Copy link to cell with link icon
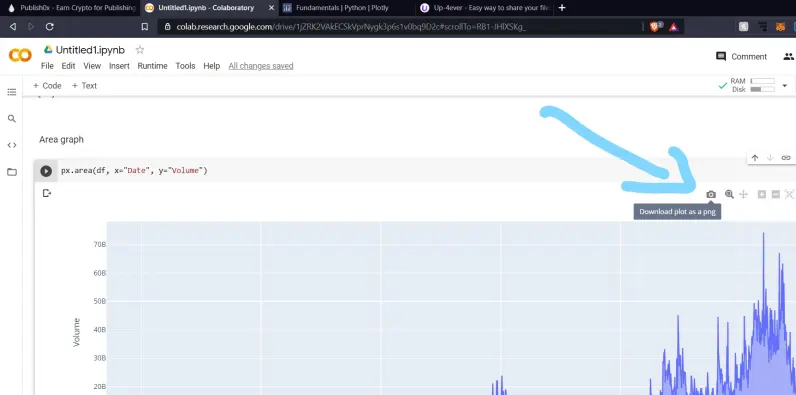Viewport: 796px width, 395px height. point(786,158)
